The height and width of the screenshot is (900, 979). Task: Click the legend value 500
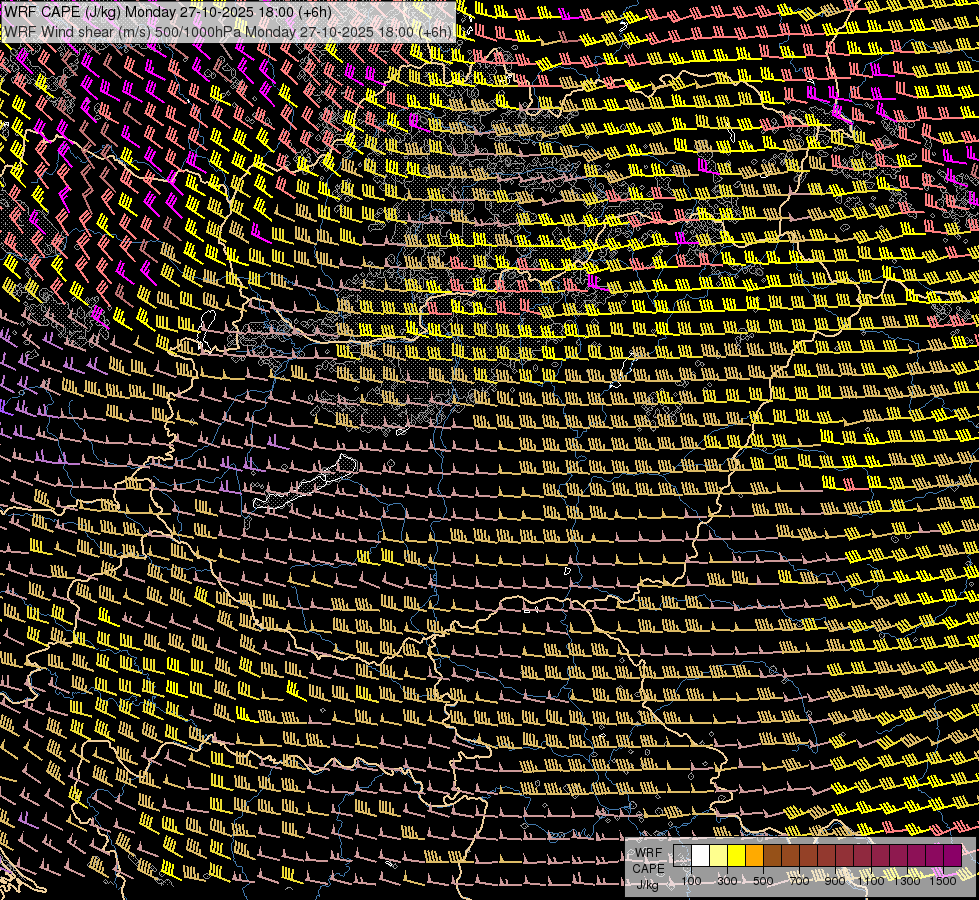tap(763, 881)
